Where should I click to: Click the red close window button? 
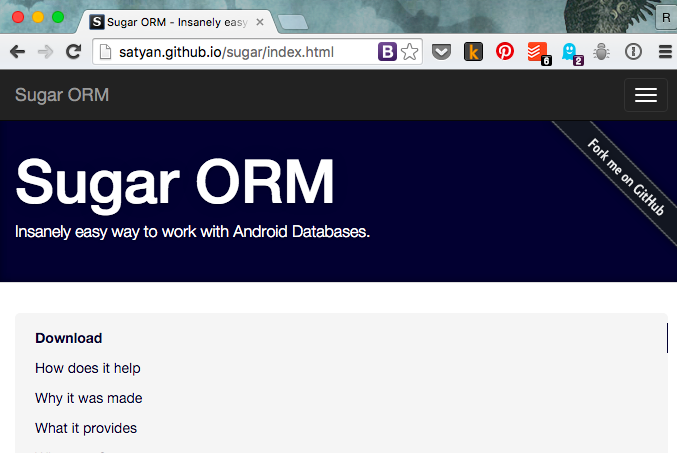tap(18, 17)
